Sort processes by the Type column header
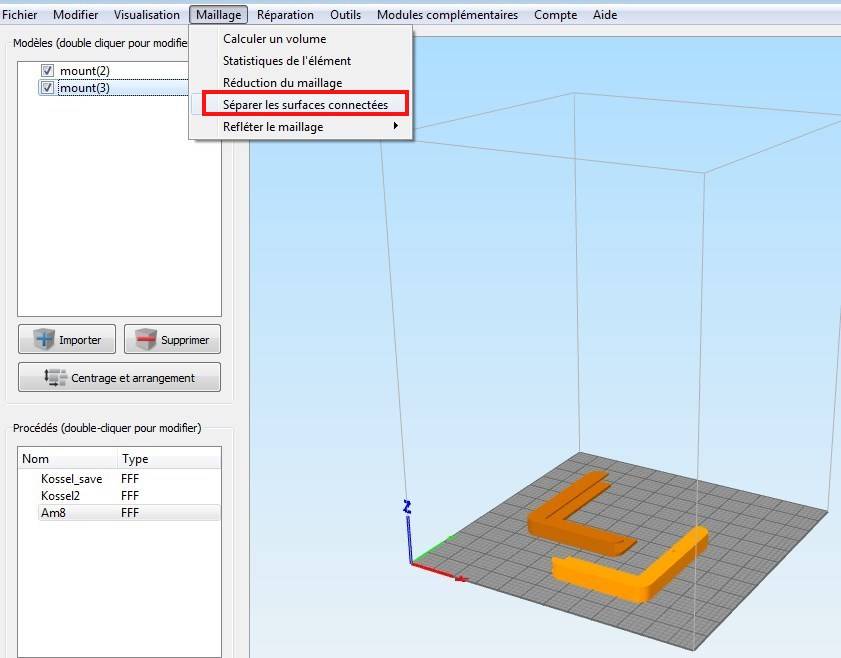 tap(135, 459)
